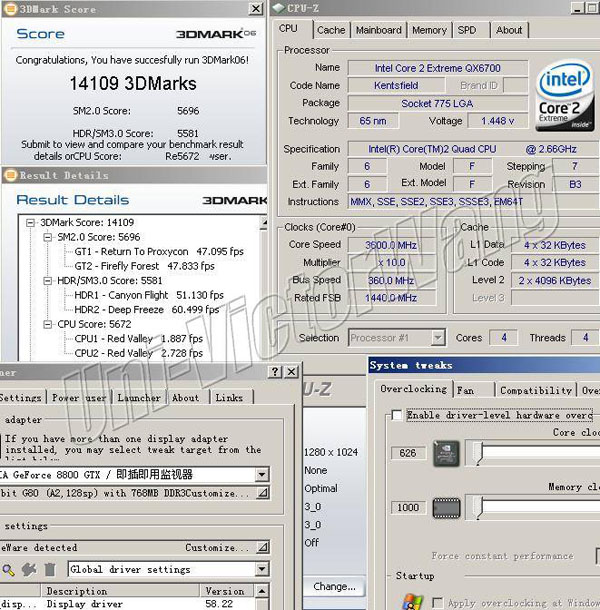Click the memory clock chip icon
This screenshot has width=600, height=610.
tap(446, 508)
